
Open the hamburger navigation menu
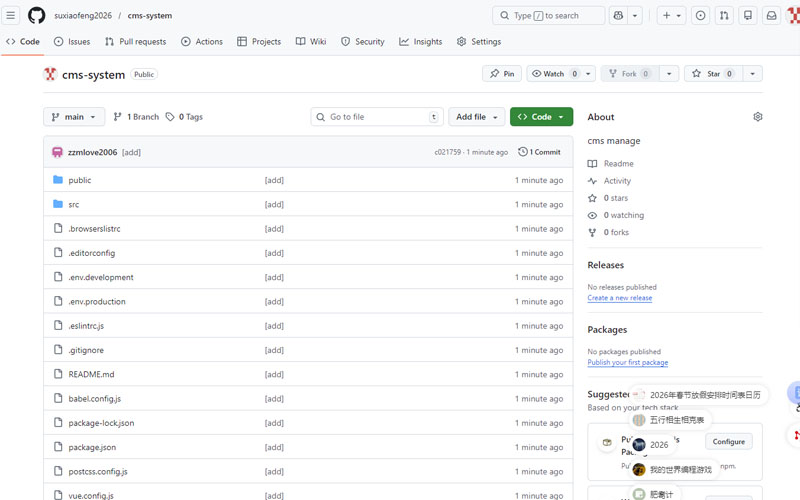pyautogui.click(x=11, y=15)
